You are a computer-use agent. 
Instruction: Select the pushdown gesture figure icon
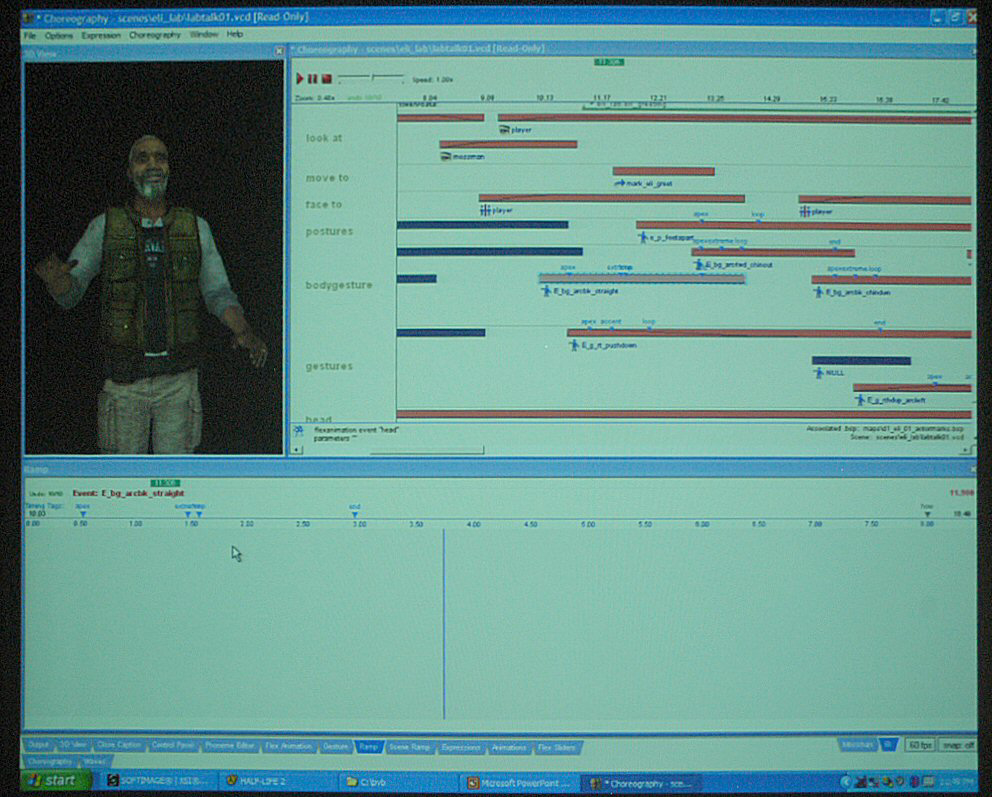pos(574,345)
